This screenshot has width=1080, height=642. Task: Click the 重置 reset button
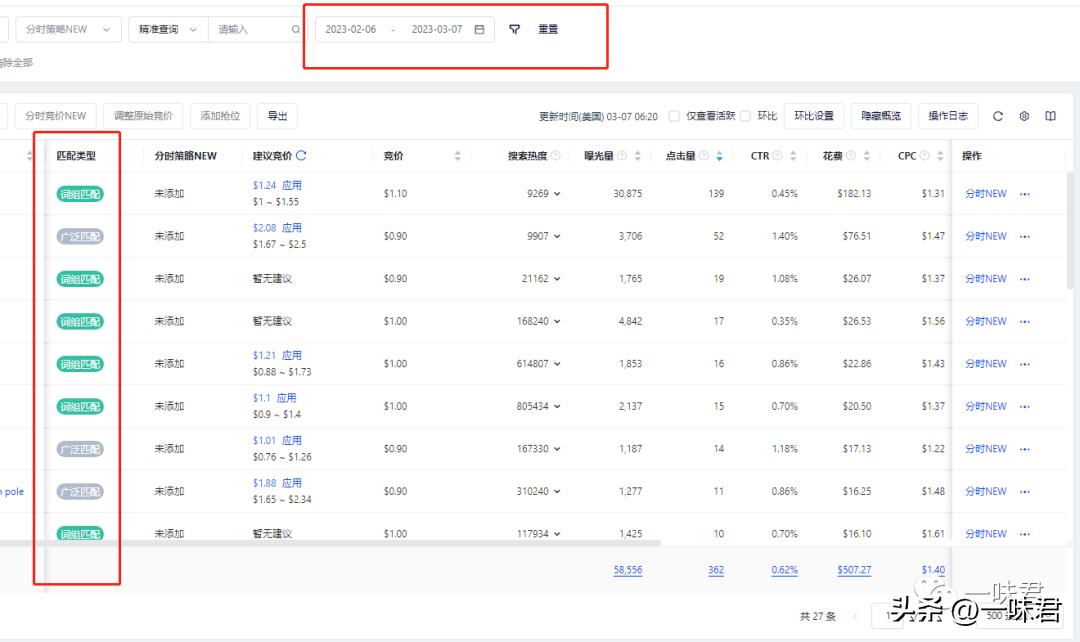(548, 29)
